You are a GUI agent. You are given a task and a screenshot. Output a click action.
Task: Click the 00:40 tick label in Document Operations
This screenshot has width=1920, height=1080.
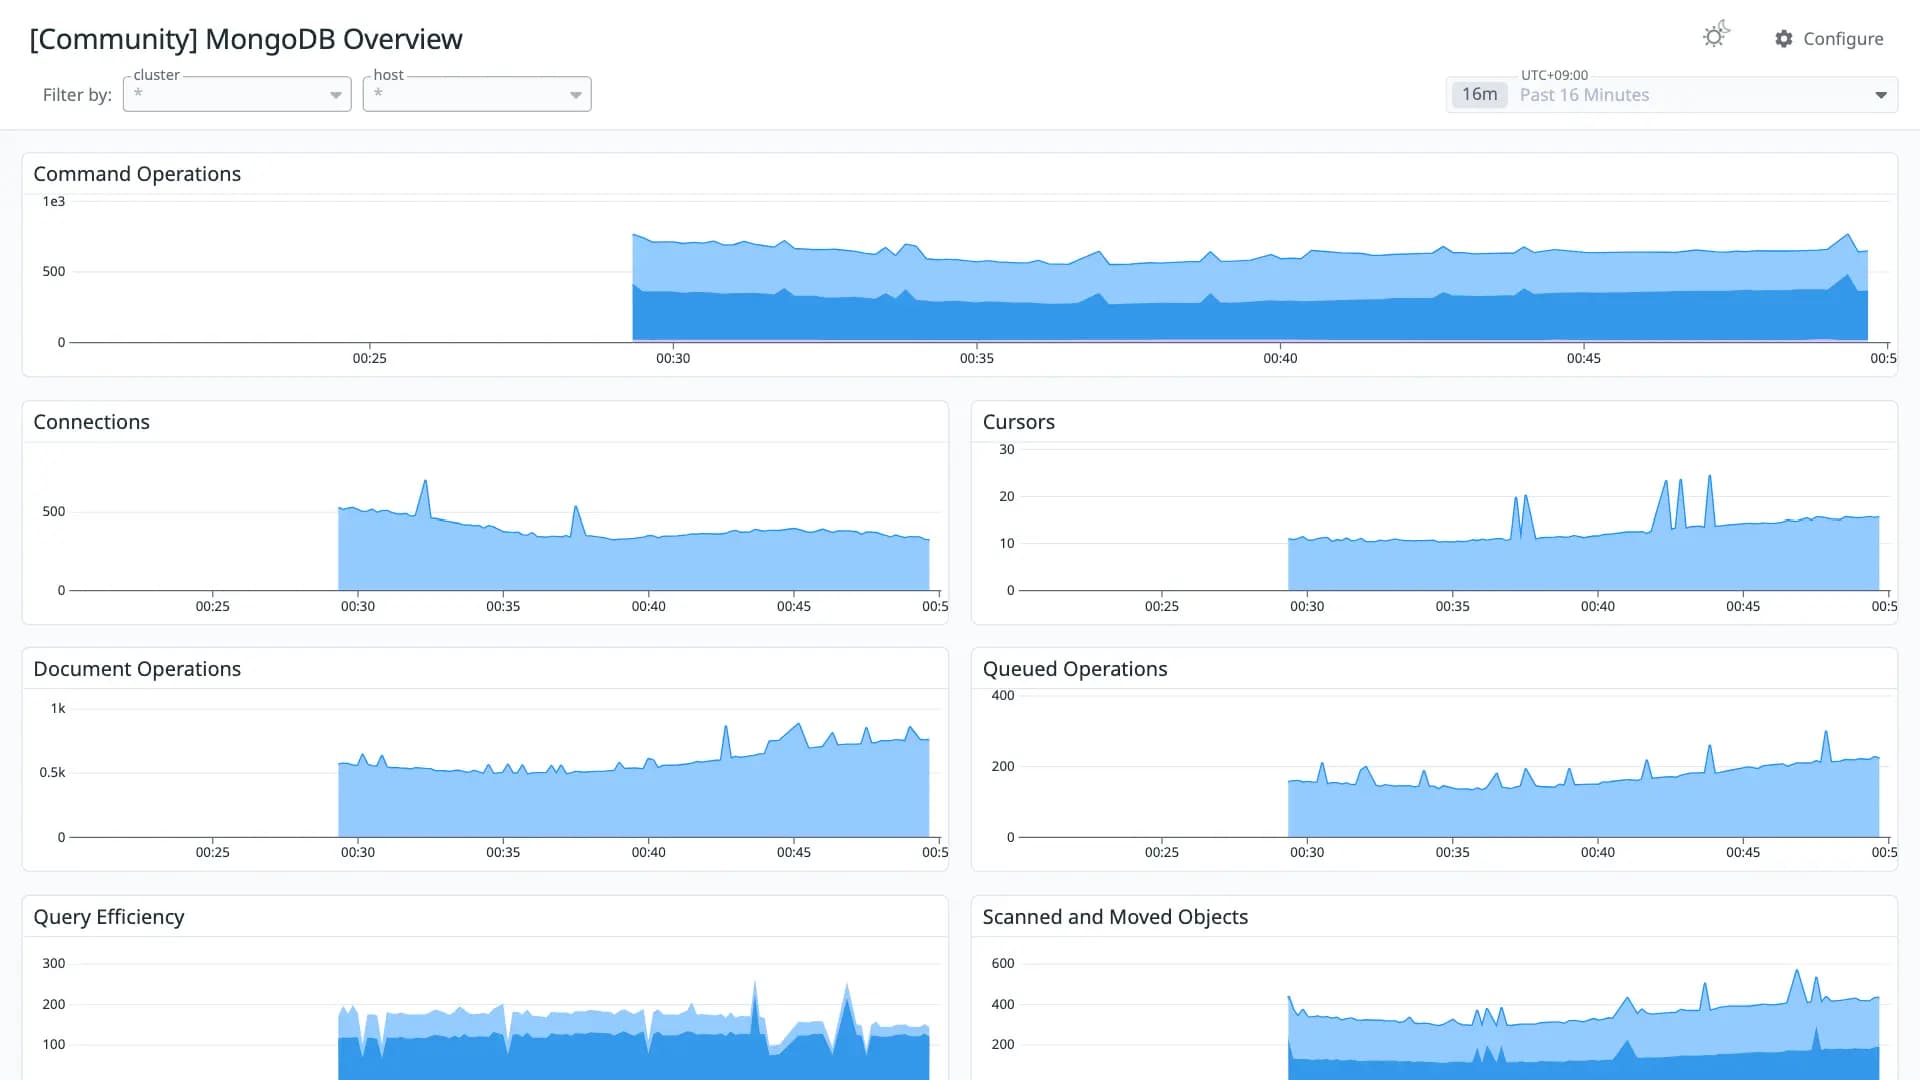(x=648, y=853)
